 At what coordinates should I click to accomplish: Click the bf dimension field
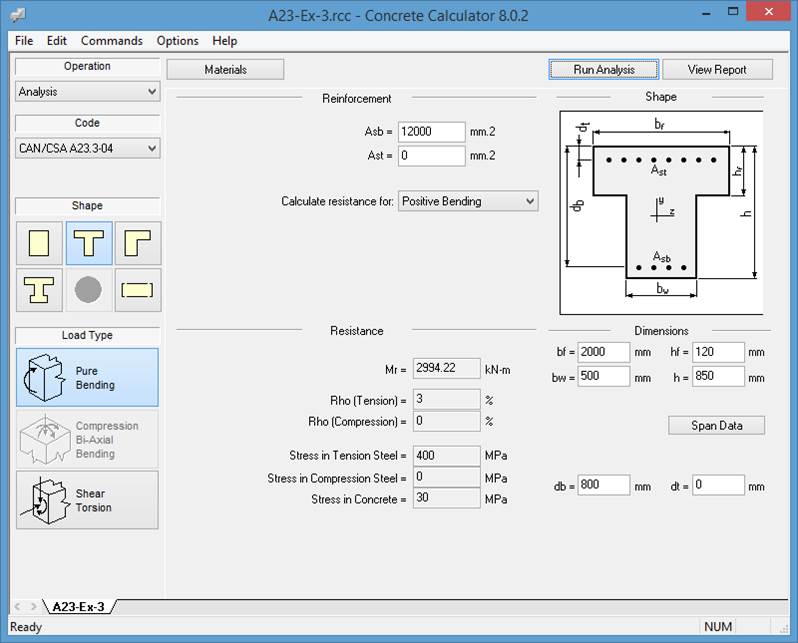tap(604, 352)
